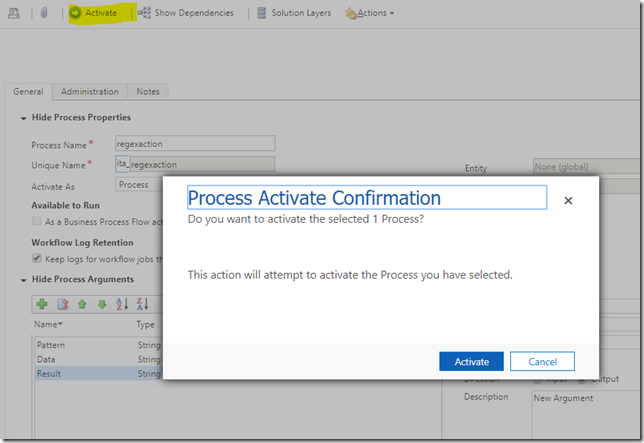Screen dimensions: 644x443
Task: Switch to the Administration tab
Action: coord(90,92)
